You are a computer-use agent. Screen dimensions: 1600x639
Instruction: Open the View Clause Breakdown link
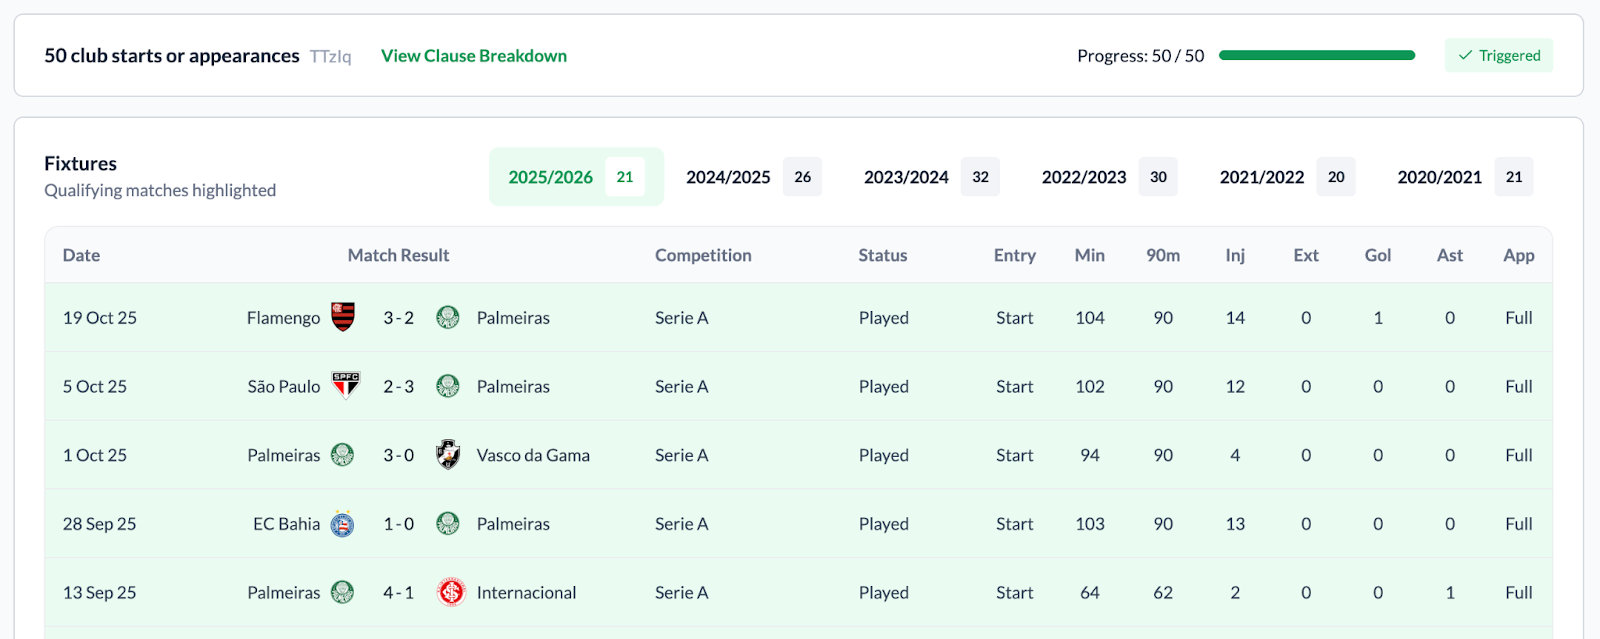474,56
